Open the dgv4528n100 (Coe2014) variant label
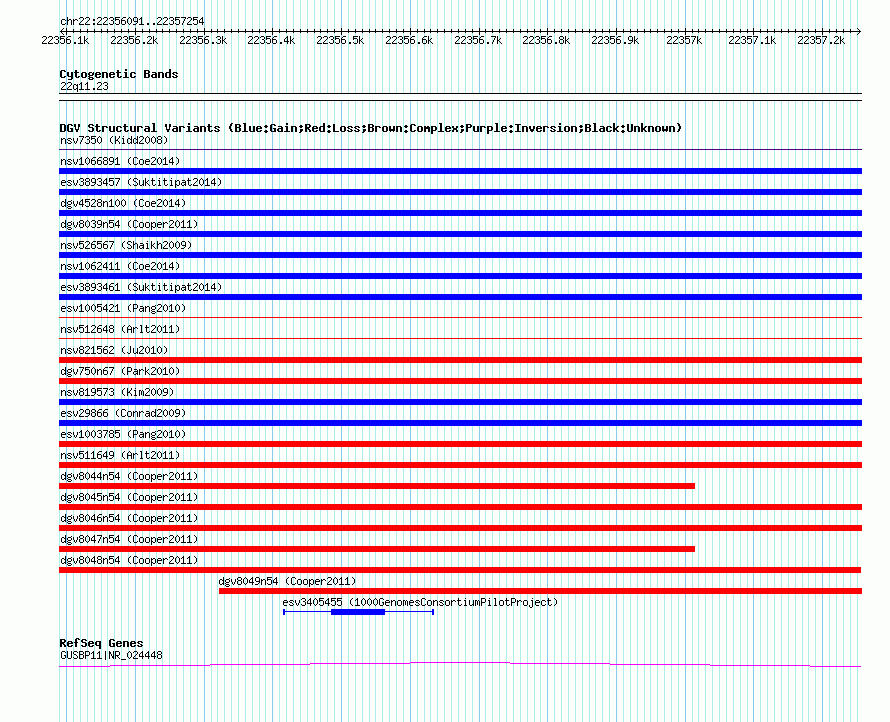Viewport: 890px width, 722px height. (123, 203)
